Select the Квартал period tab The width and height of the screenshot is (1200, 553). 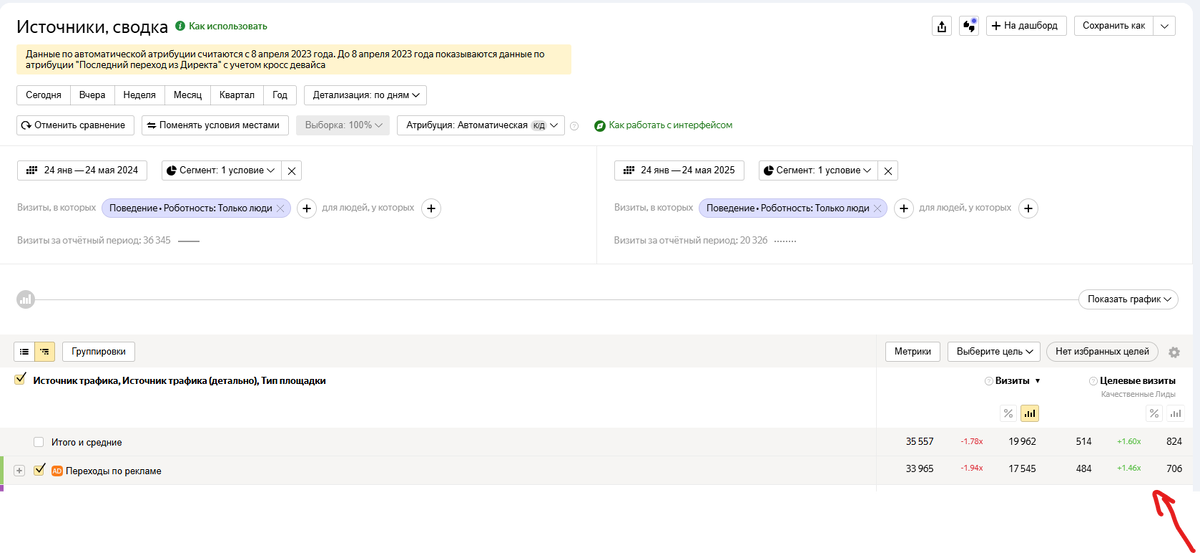coord(235,95)
